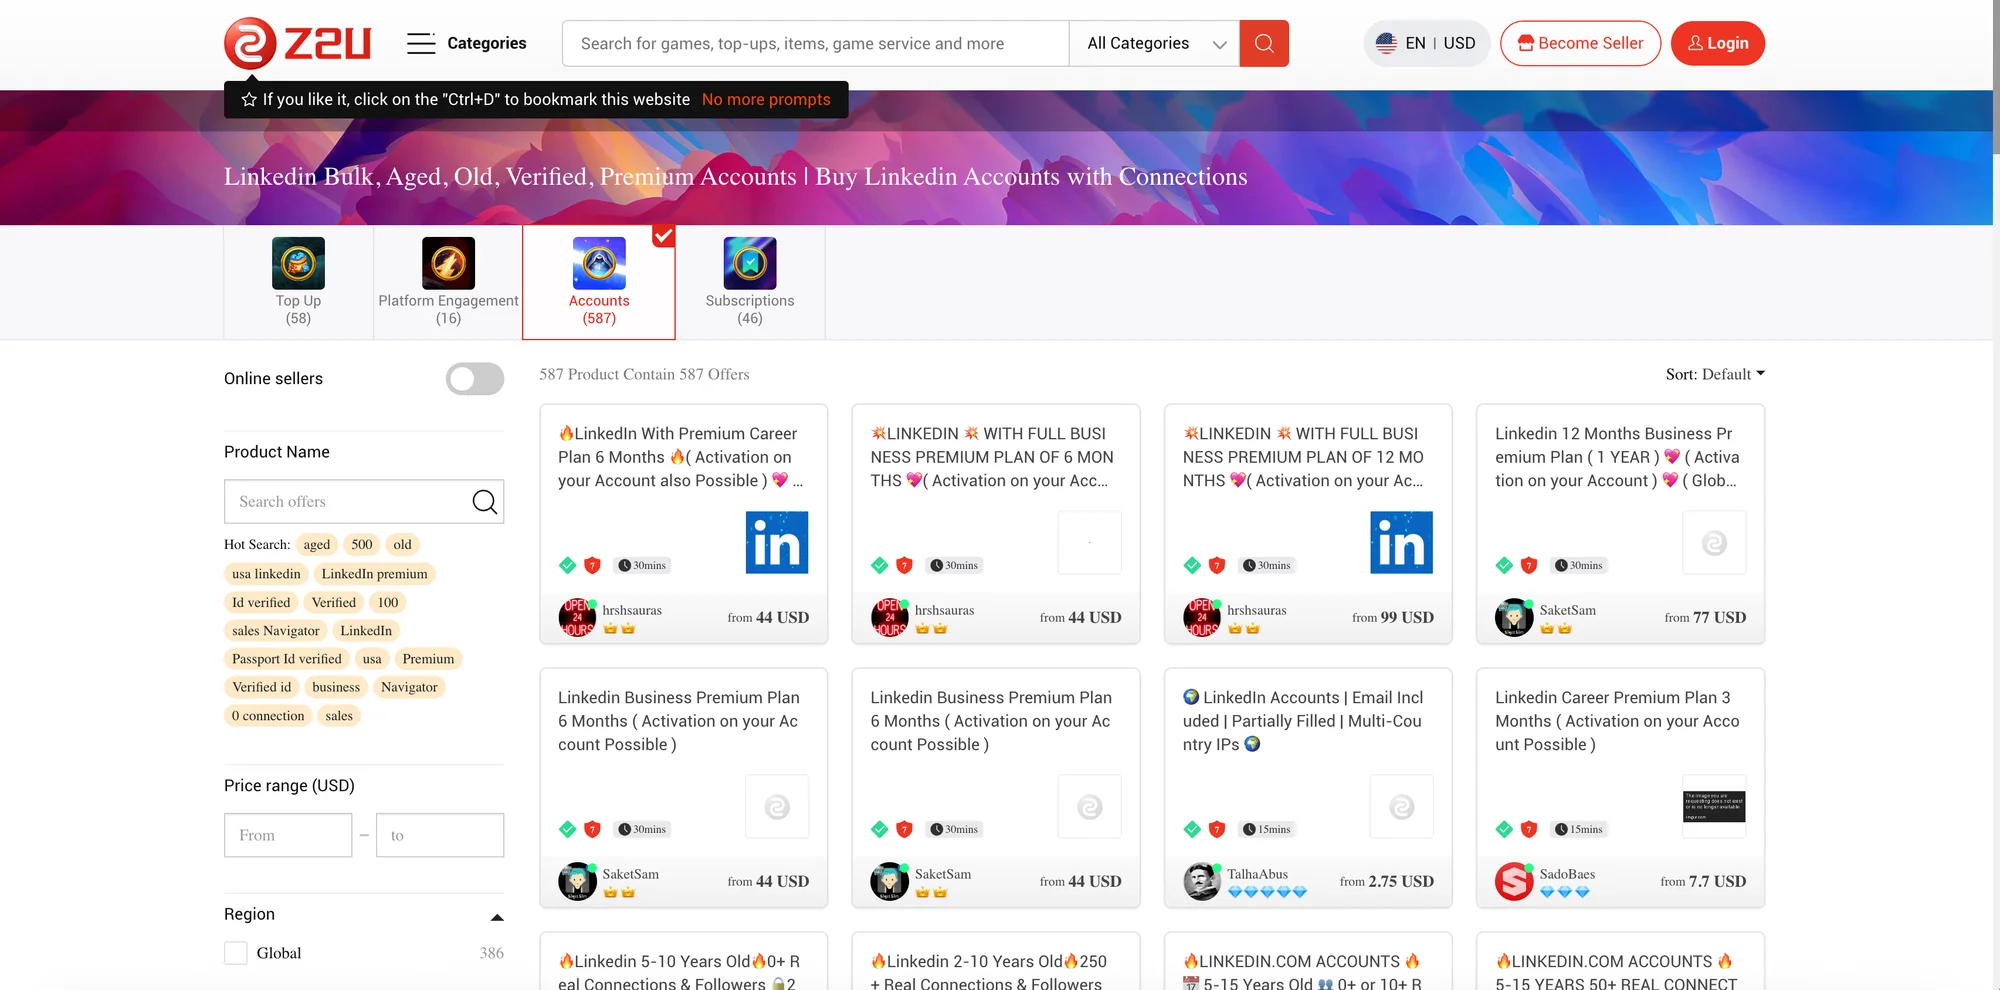
Task: Click the 'aged' hot search tag
Action: coord(317,544)
